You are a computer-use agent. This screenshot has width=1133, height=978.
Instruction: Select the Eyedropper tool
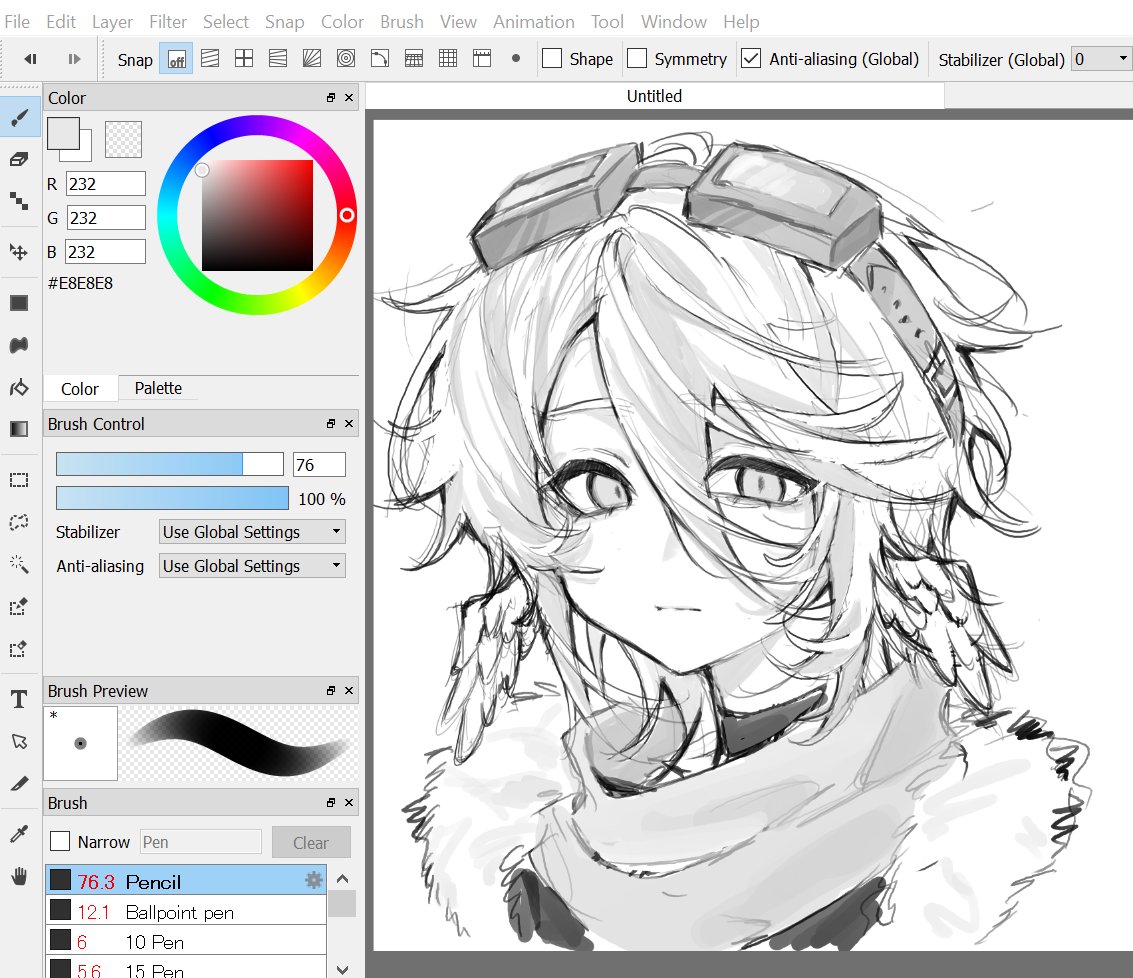pyautogui.click(x=20, y=834)
